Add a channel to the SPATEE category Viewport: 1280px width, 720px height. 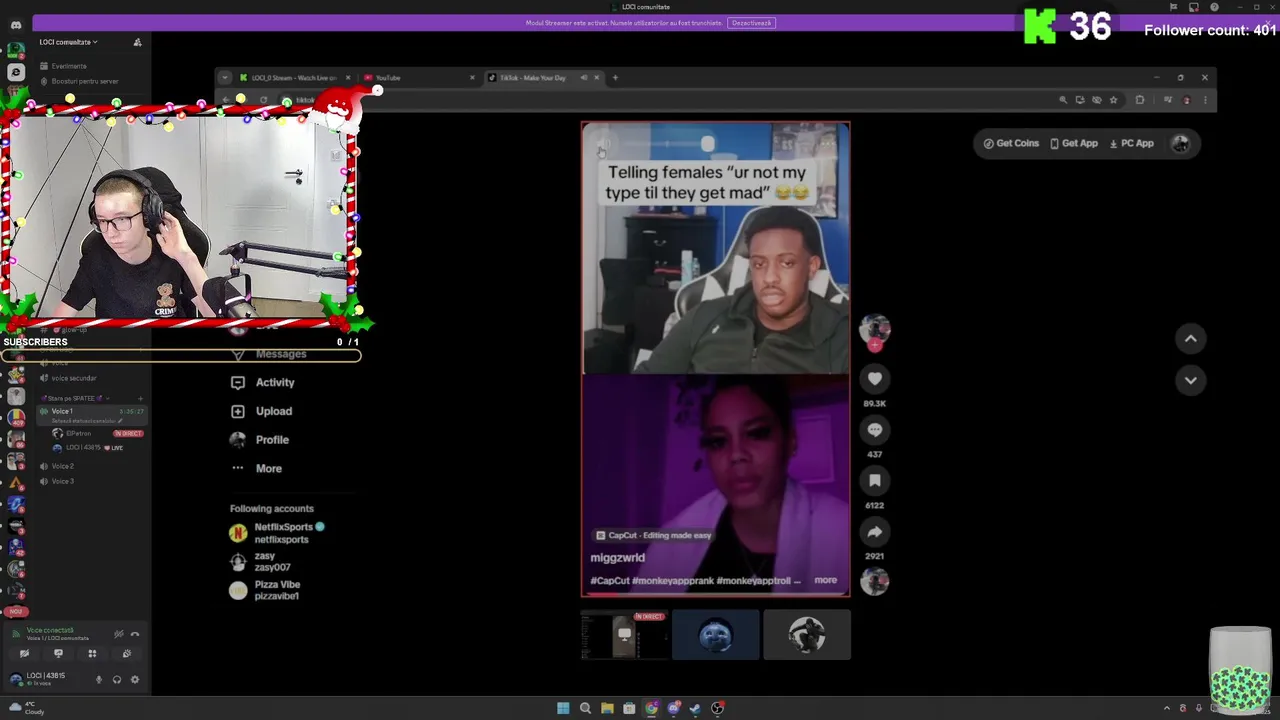tap(140, 398)
